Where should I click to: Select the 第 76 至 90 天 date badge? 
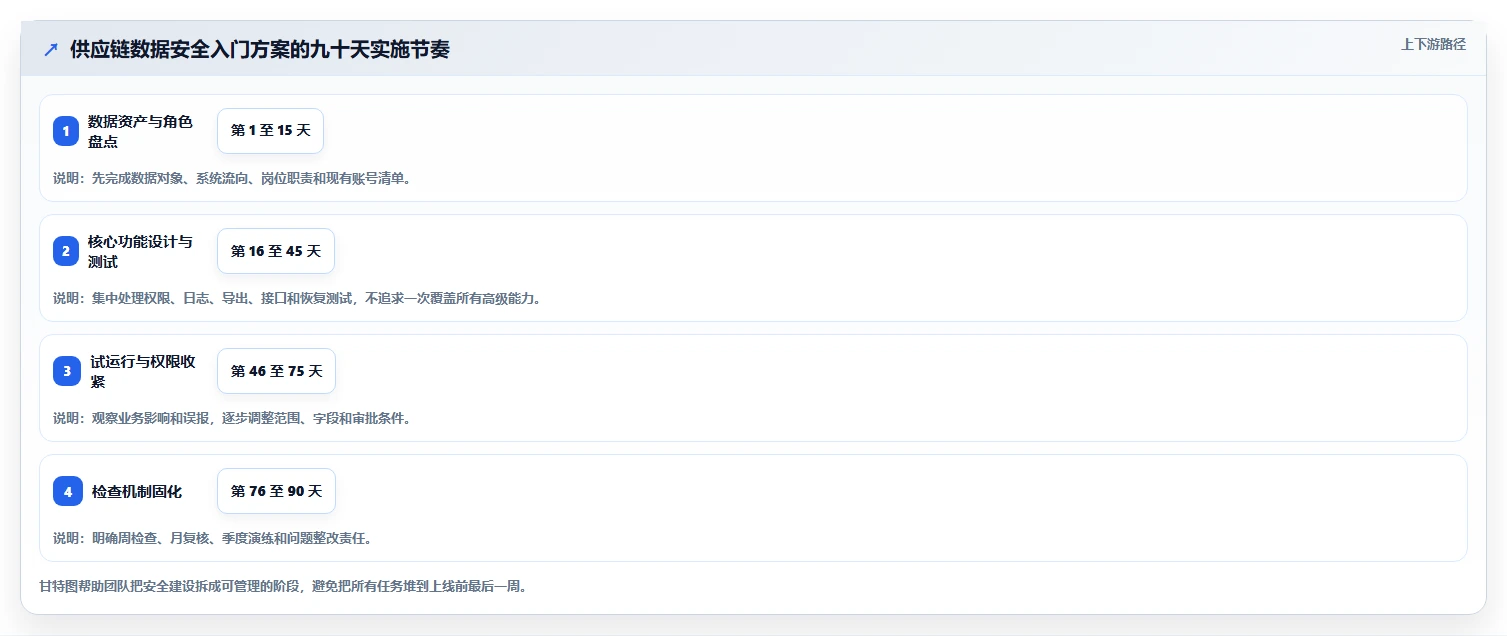pos(276,491)
